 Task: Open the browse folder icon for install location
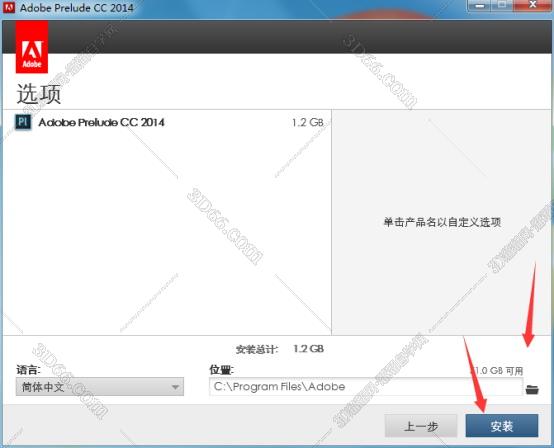(532, 389)
